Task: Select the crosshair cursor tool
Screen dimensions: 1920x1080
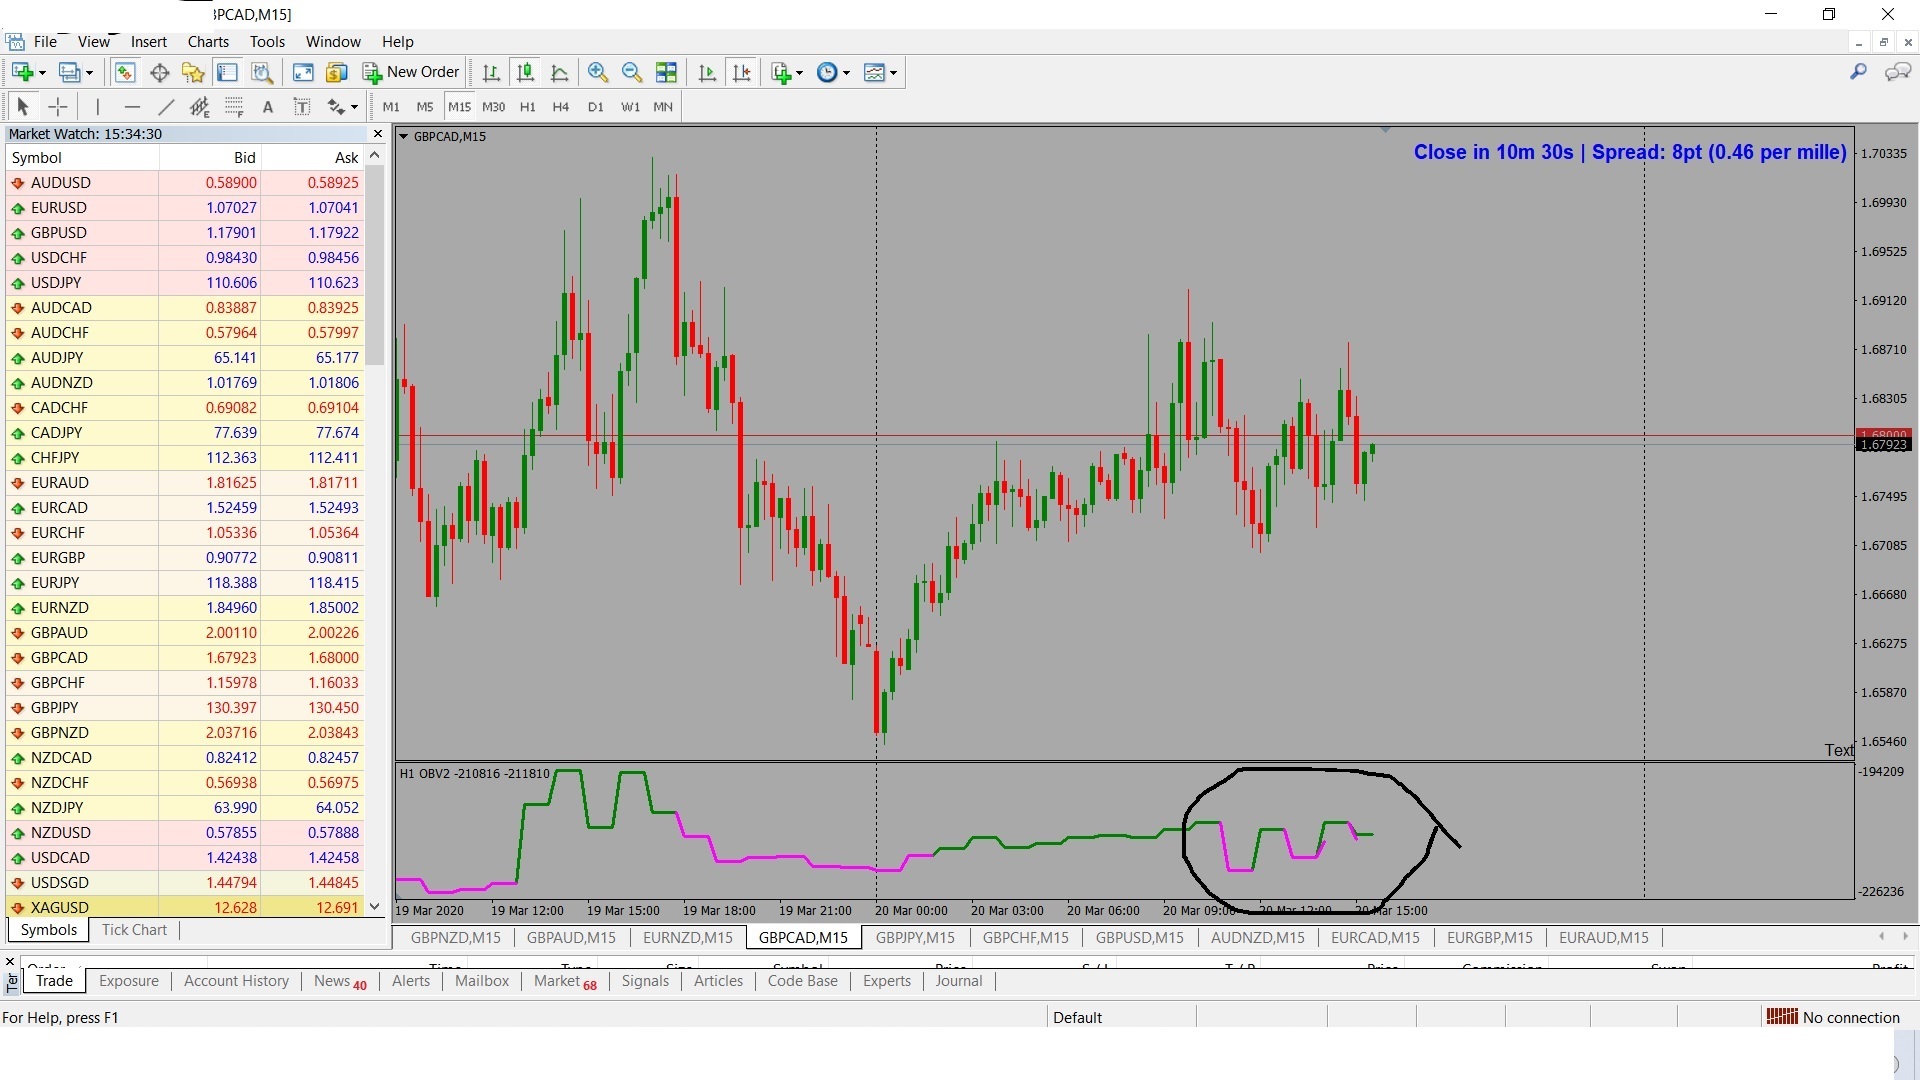Action: click(x=58, y=107)
